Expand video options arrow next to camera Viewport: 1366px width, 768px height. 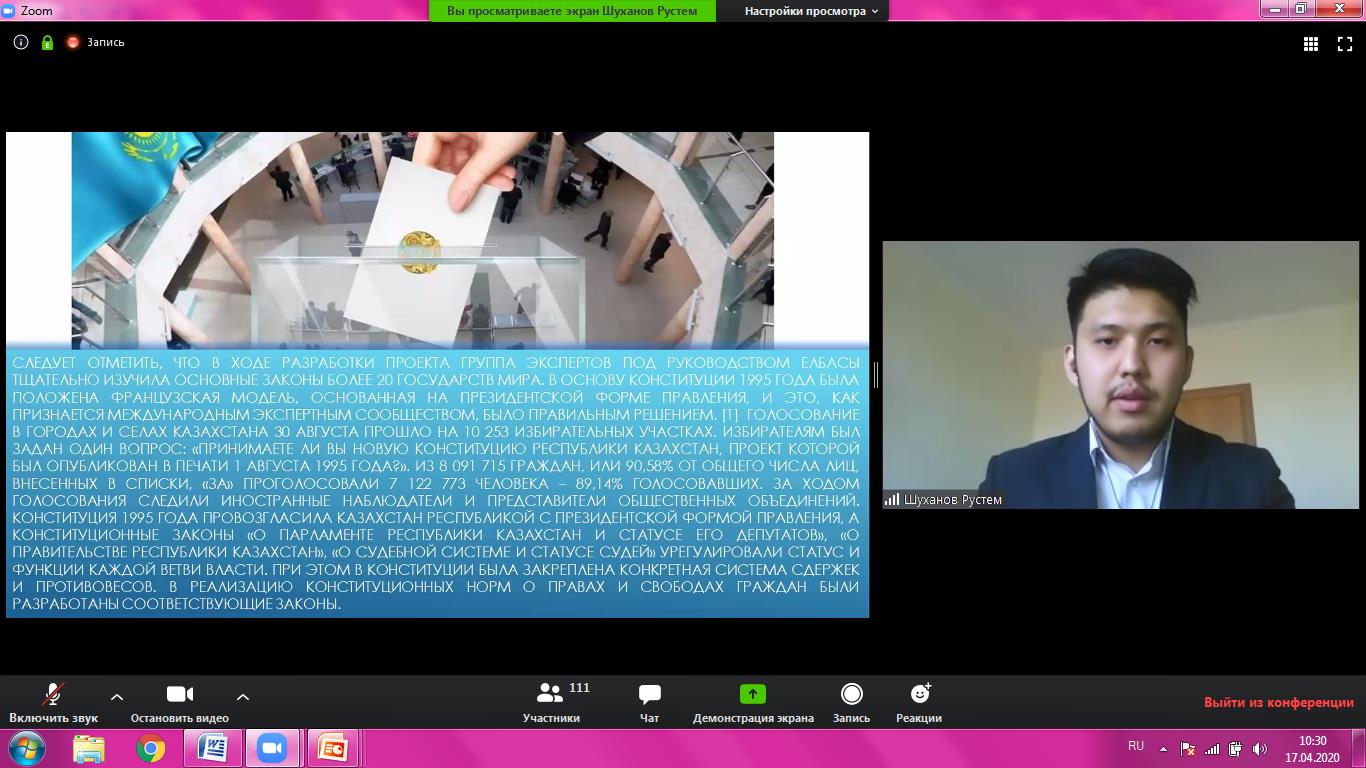(242, 696)
